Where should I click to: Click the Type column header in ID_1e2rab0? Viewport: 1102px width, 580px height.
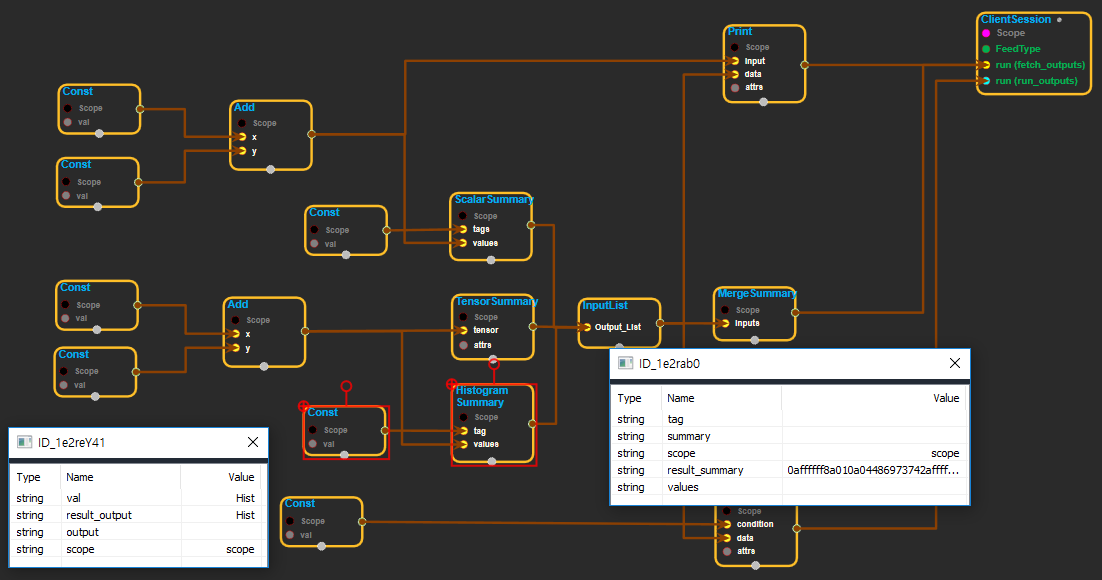tap(629, 398)
